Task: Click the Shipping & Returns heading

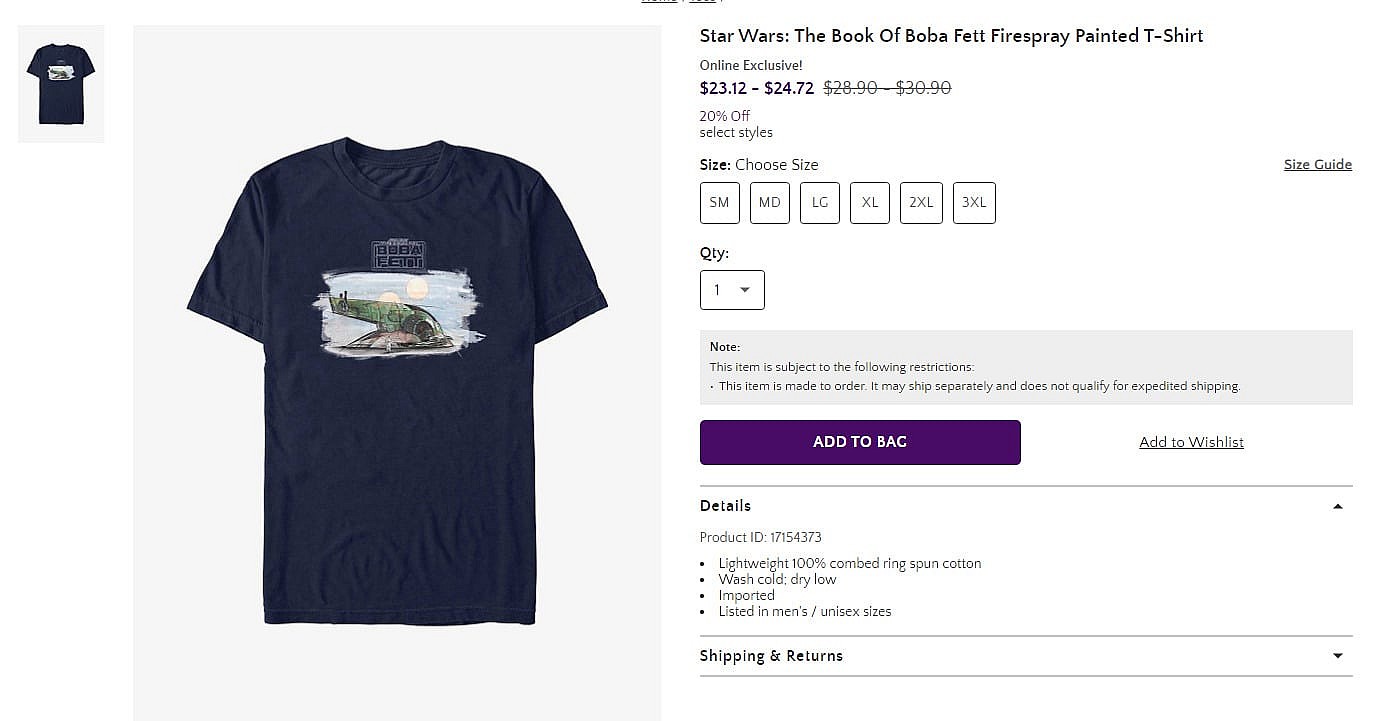Action: click(771, 656)
